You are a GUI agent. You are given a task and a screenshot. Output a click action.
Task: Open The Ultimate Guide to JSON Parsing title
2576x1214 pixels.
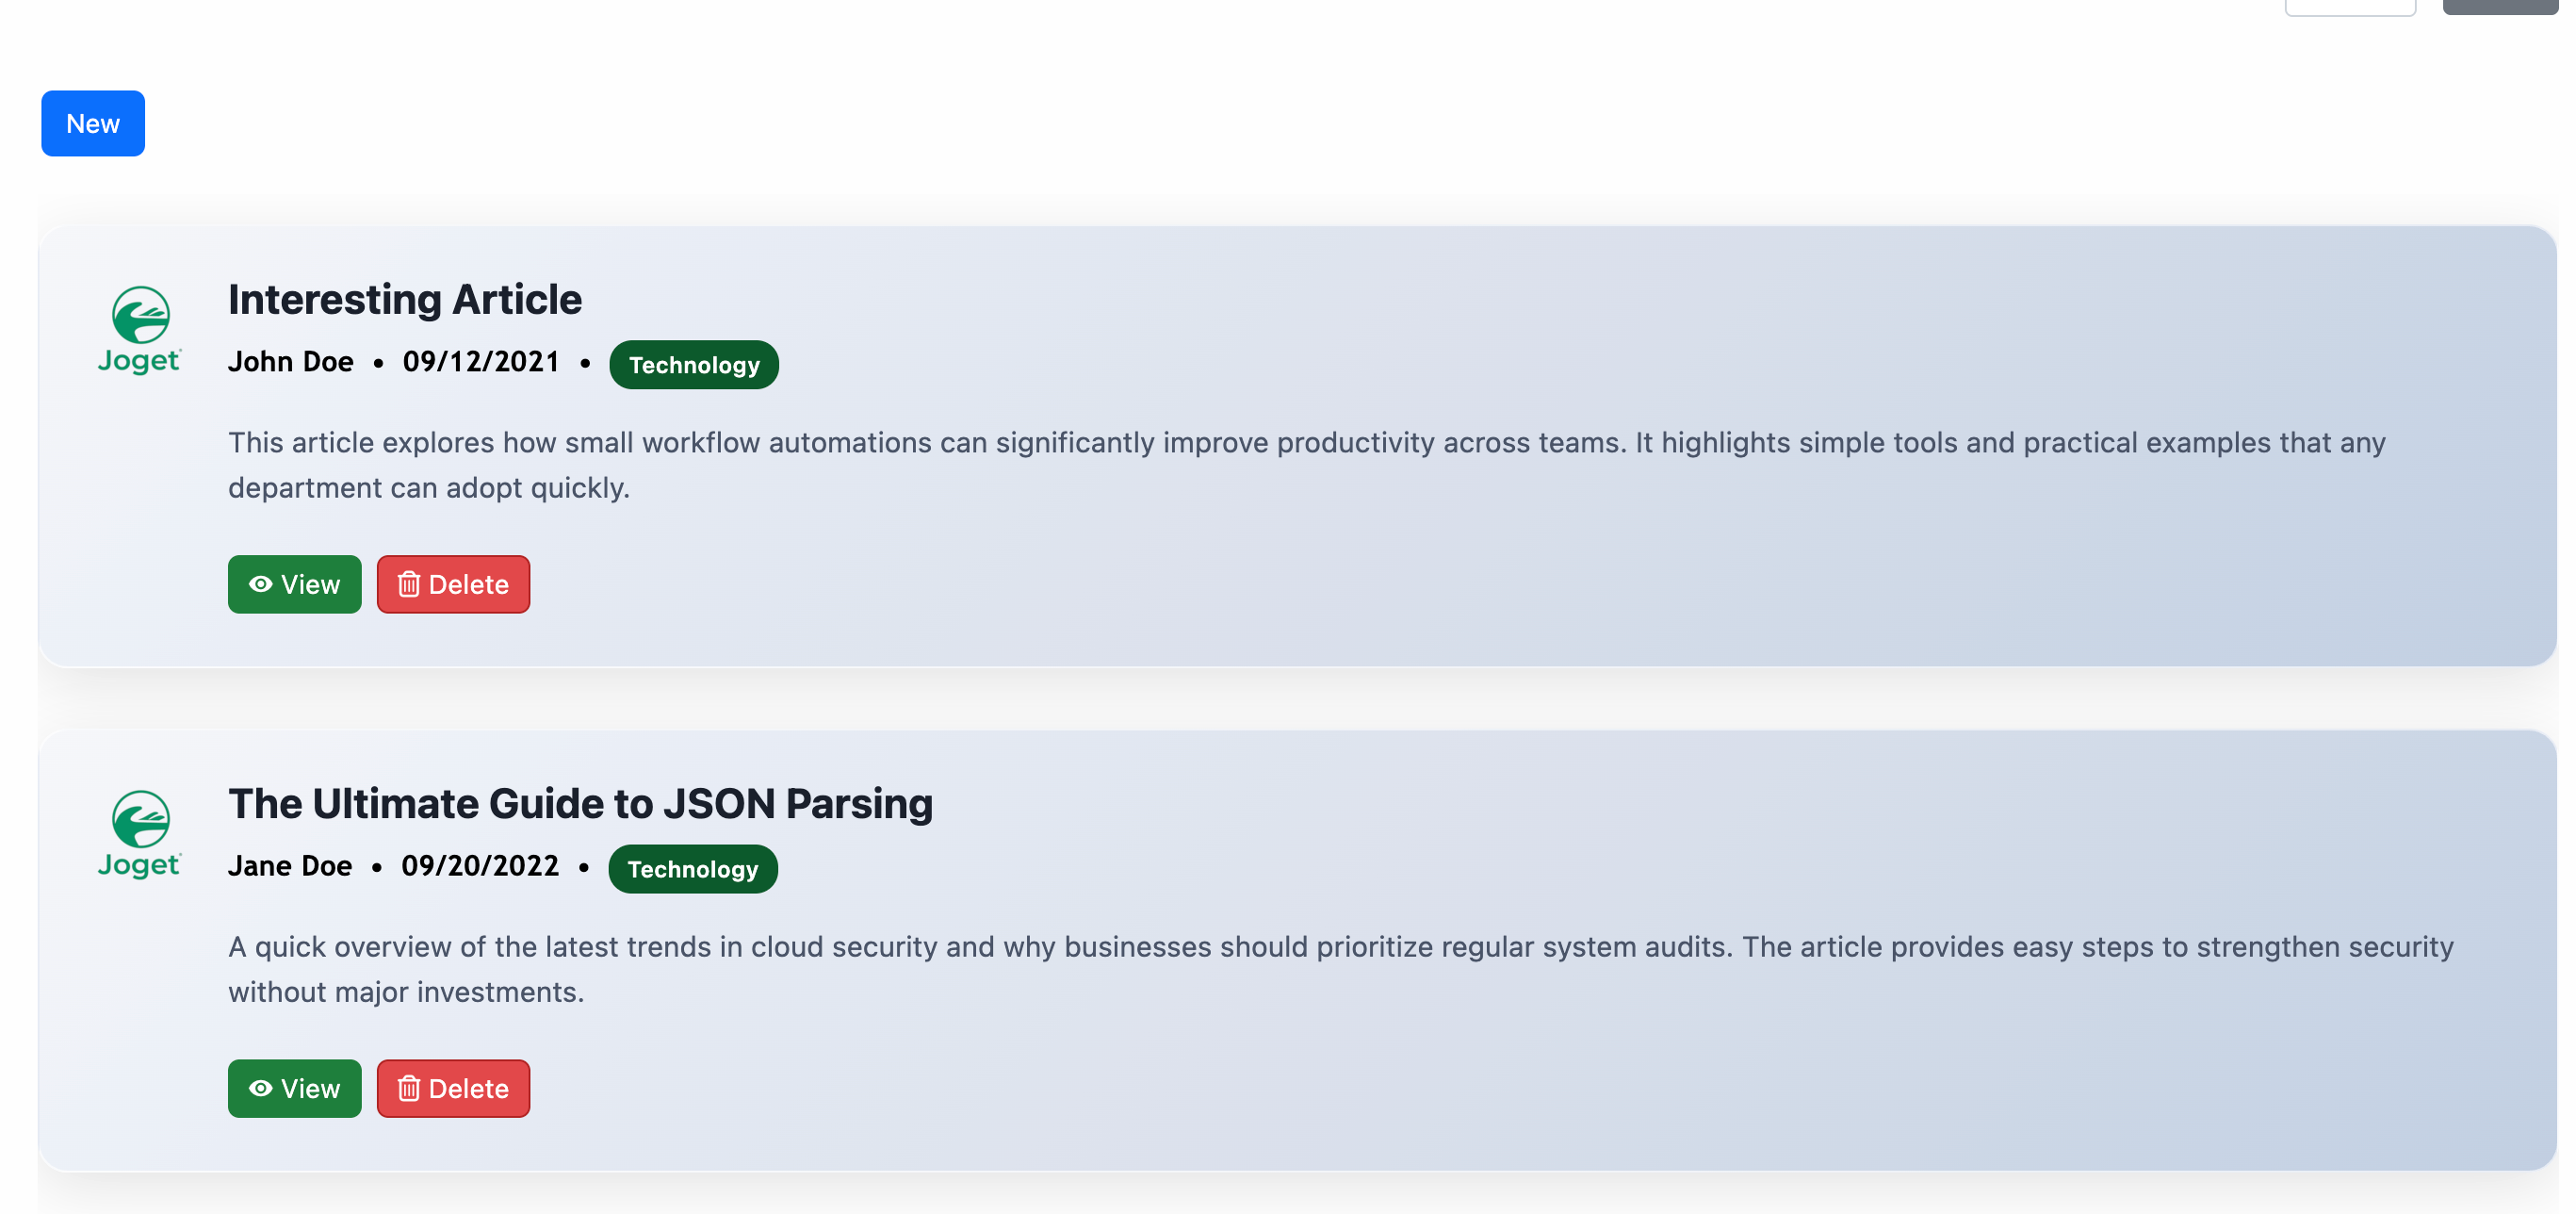(580, 803)
